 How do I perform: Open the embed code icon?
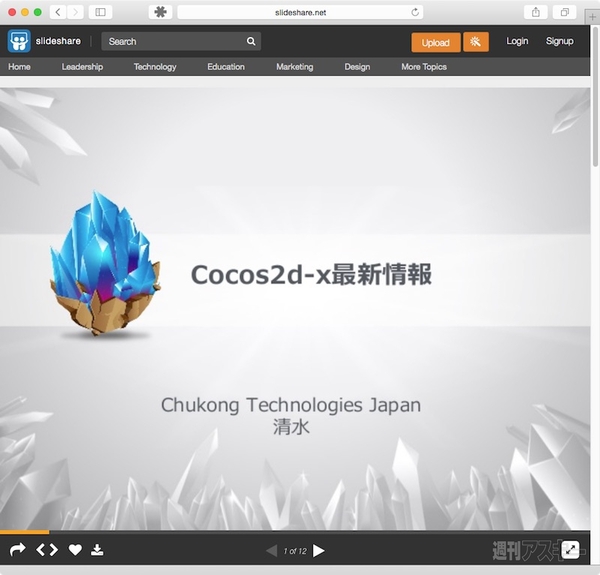[x=47, y=550]
